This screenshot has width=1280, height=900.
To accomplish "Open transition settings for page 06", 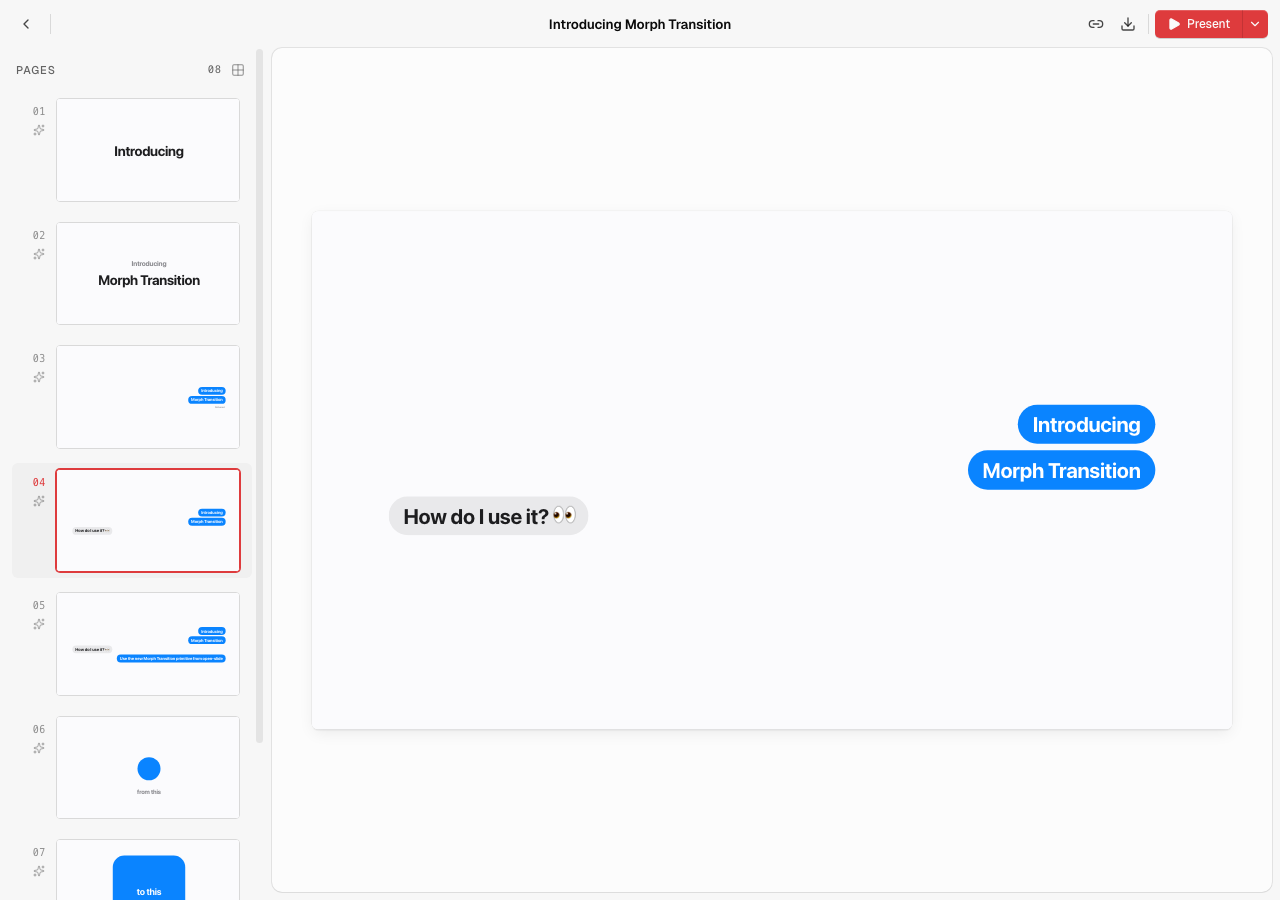I will point(39,748).
